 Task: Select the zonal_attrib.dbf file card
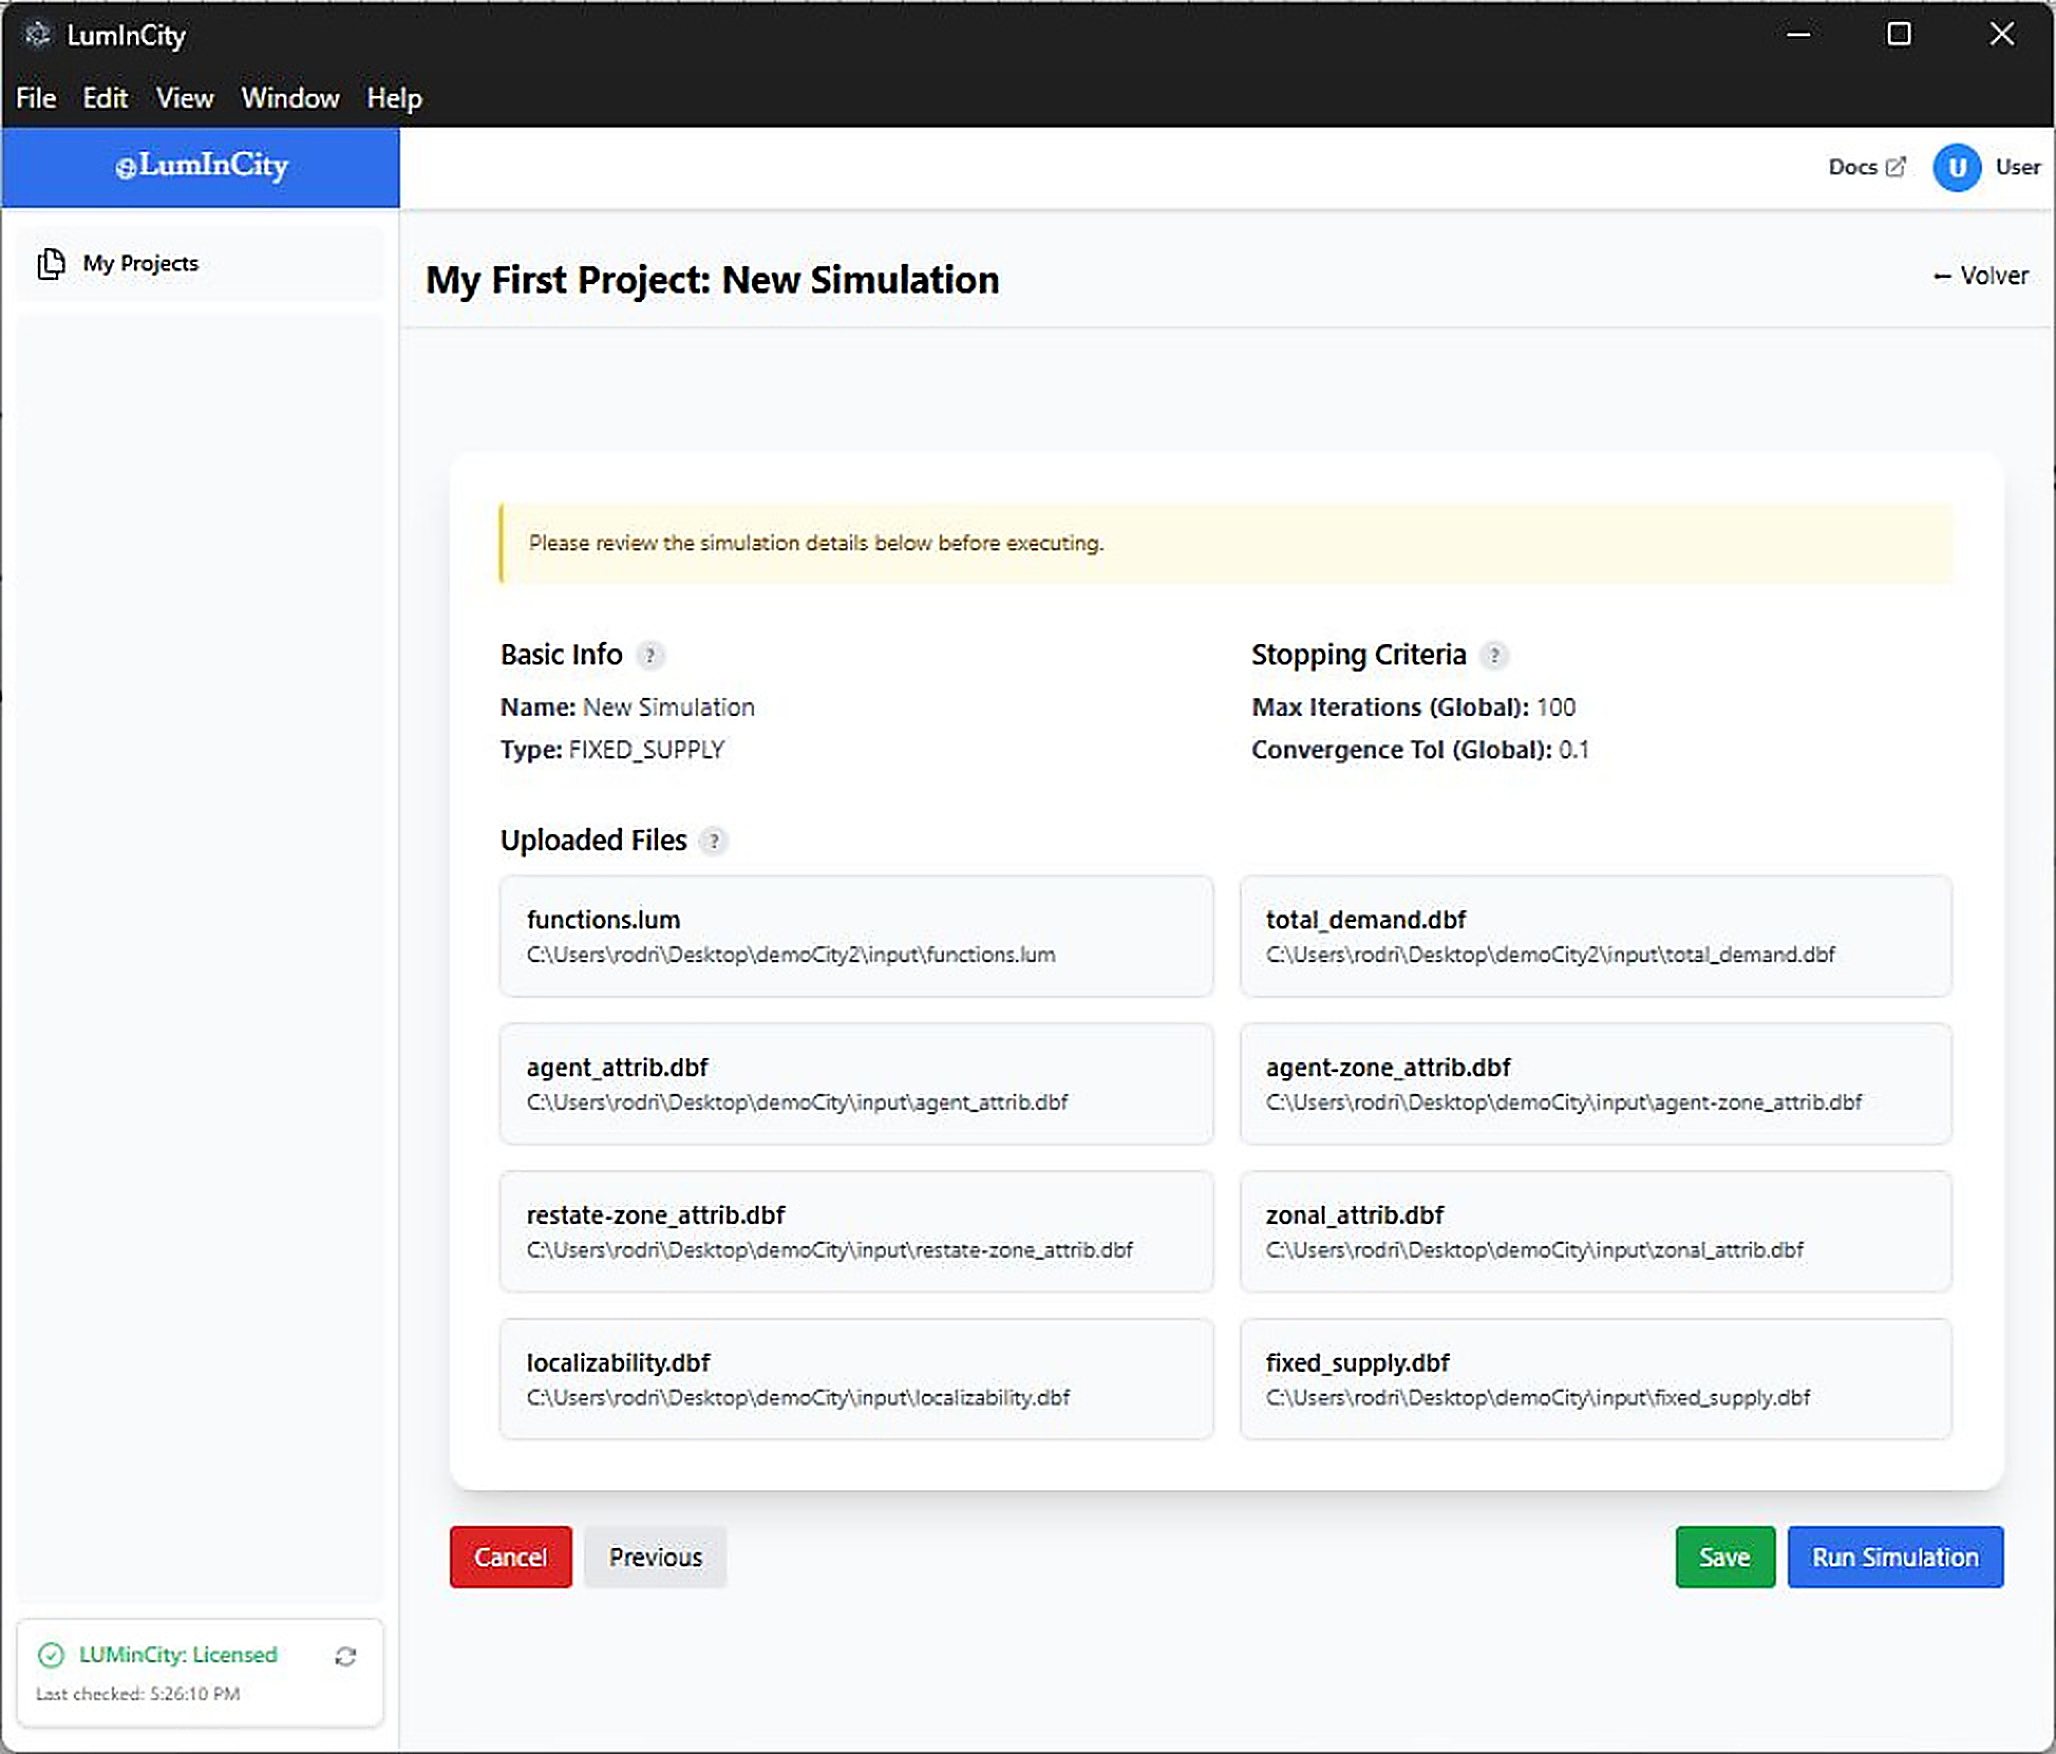[1596, 1232]
